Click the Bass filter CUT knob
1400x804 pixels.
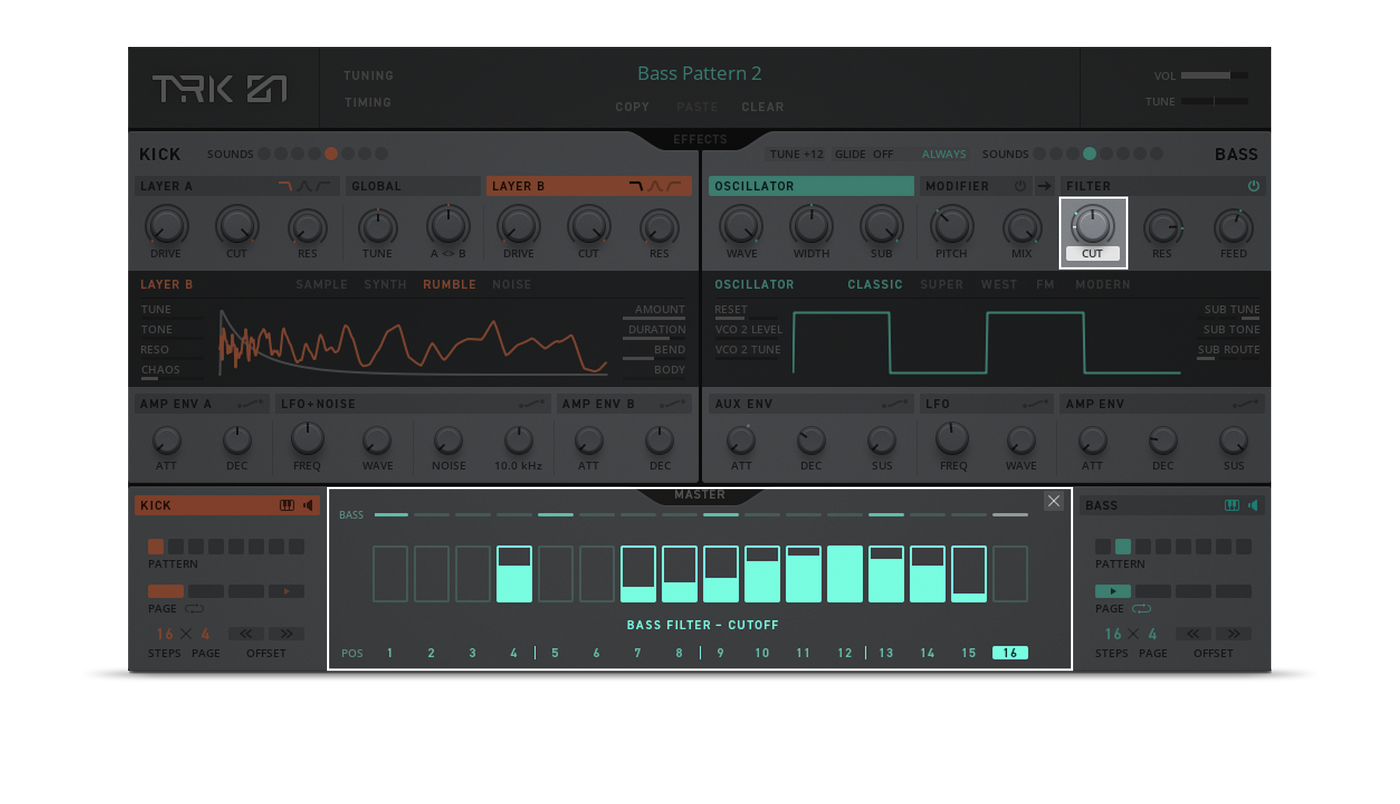coord(1092,225)
